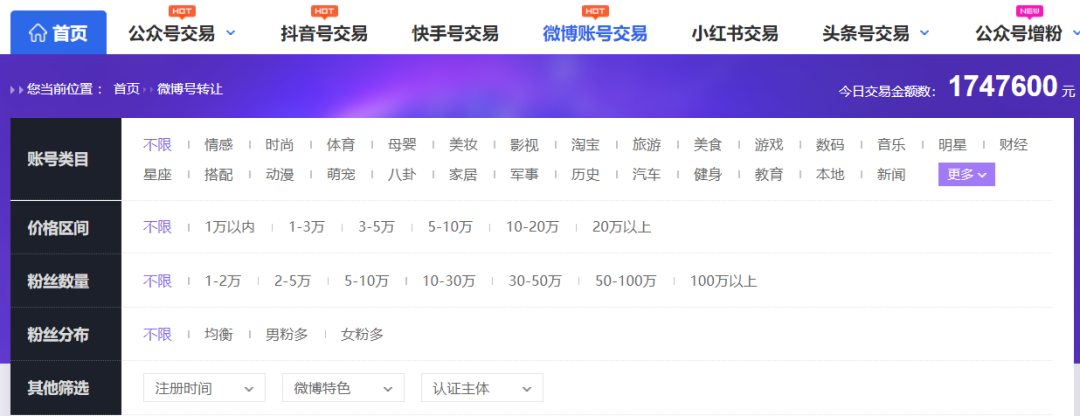
Task: Select 100万以上 fan count option
Action: [x=723, y=281]
